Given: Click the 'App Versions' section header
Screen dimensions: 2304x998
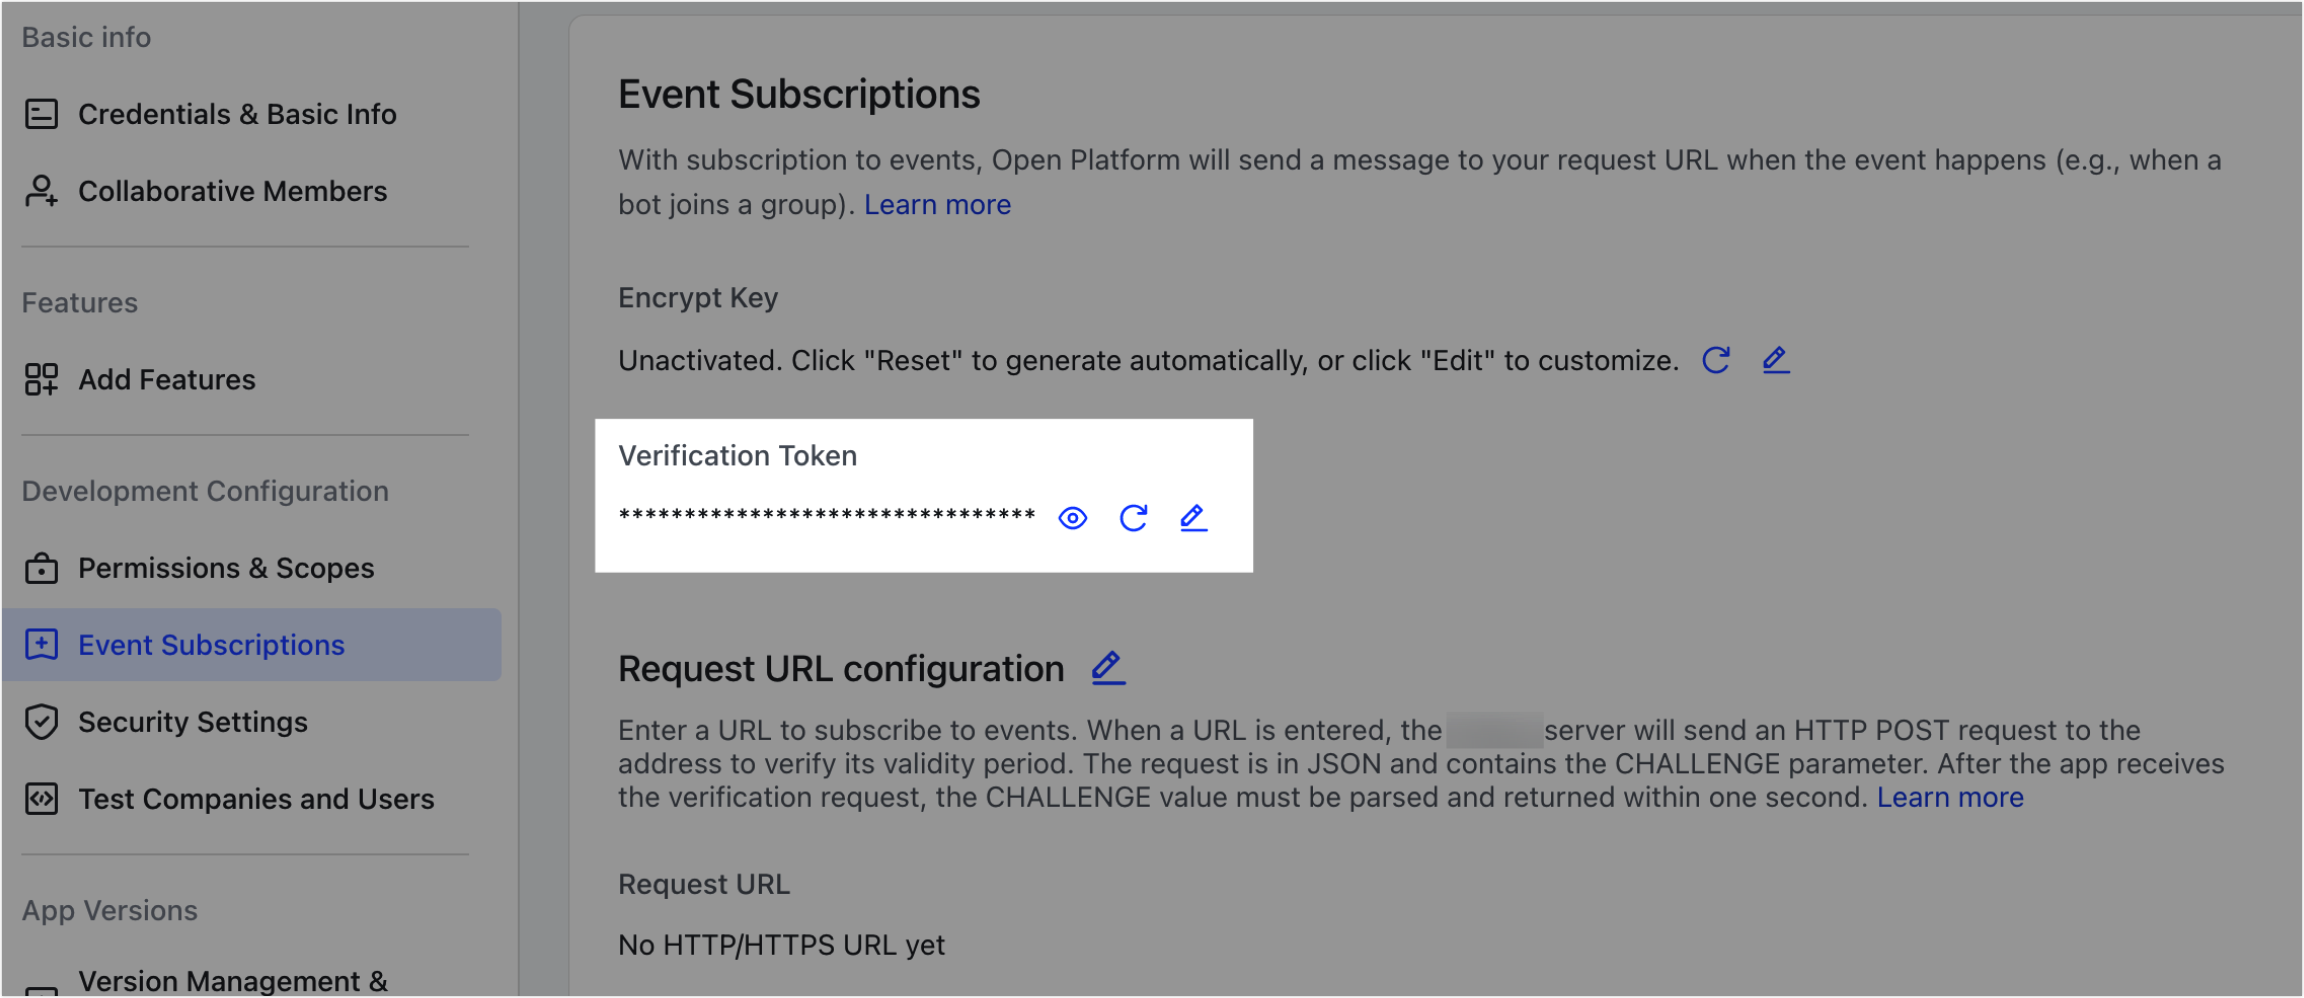Looking at the screenshot, I should [110, 911].
